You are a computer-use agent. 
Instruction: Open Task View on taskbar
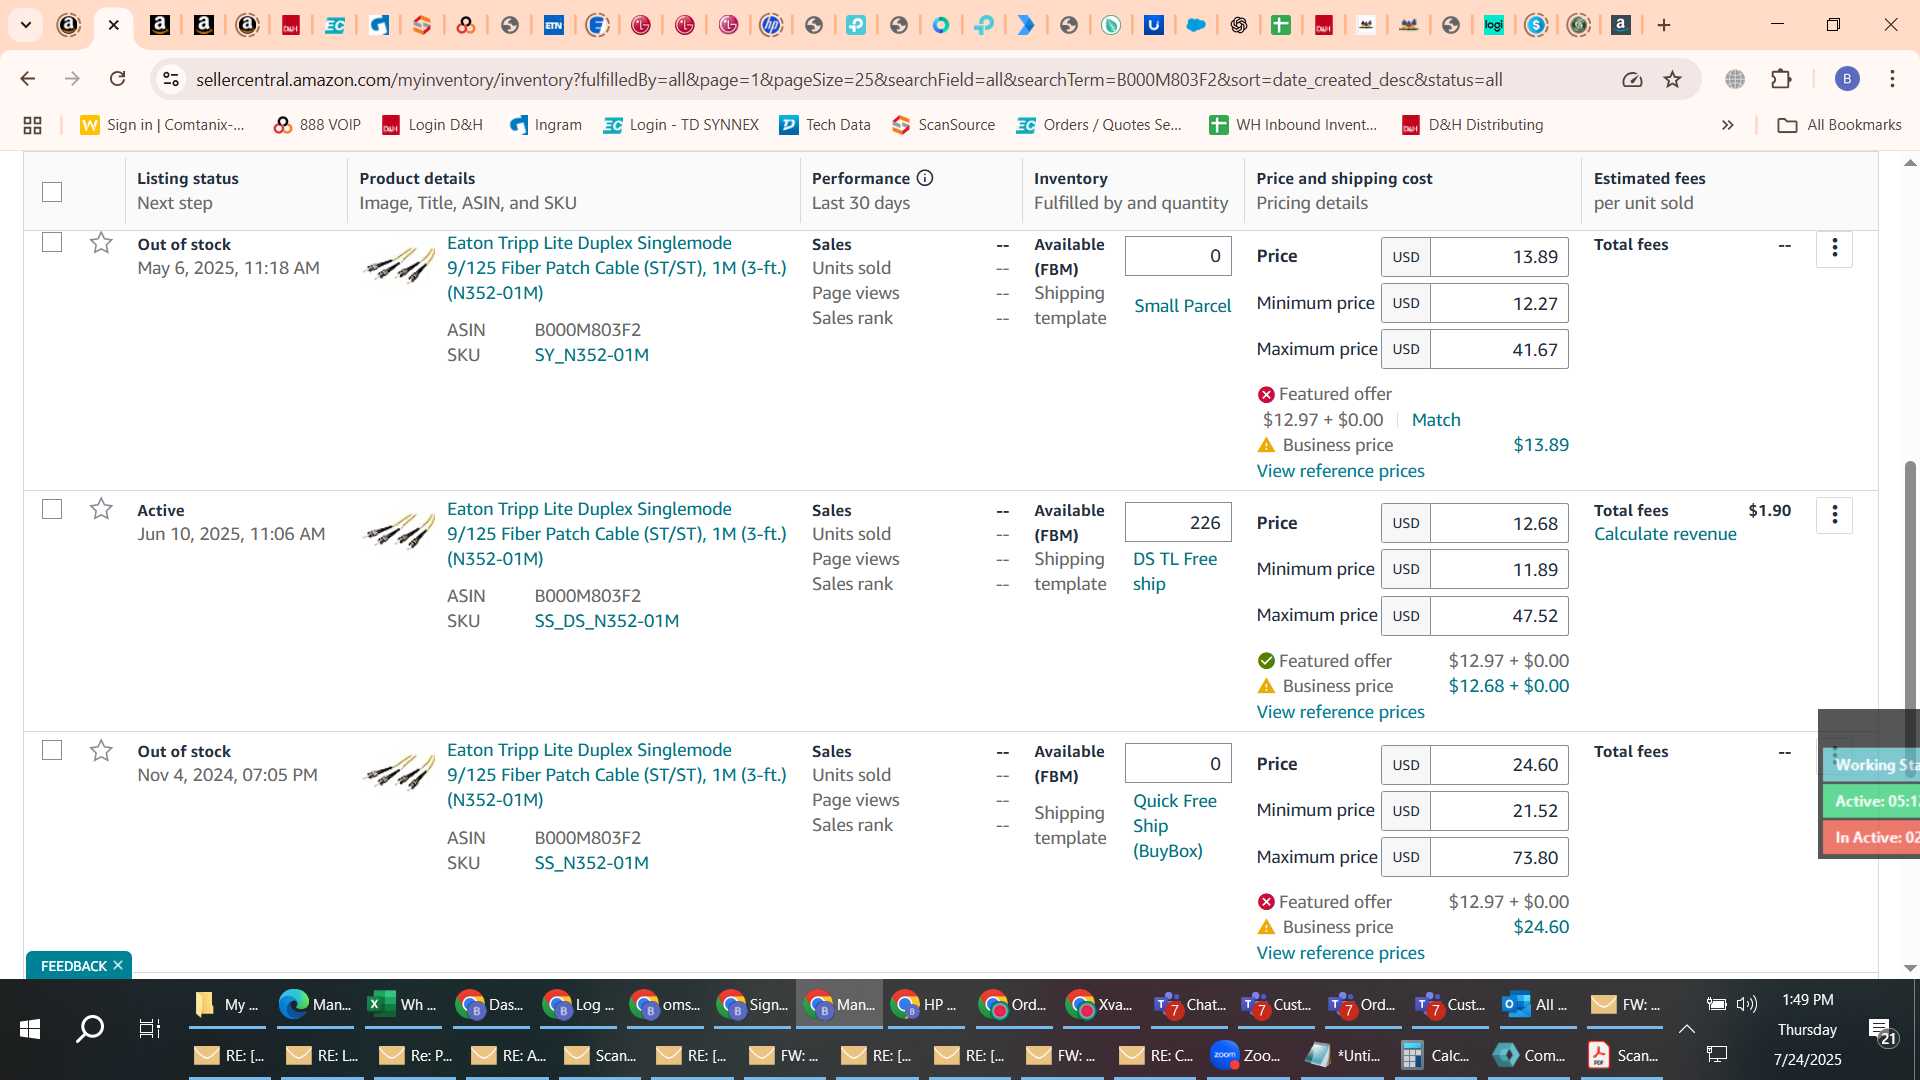tap(149, 1029)
